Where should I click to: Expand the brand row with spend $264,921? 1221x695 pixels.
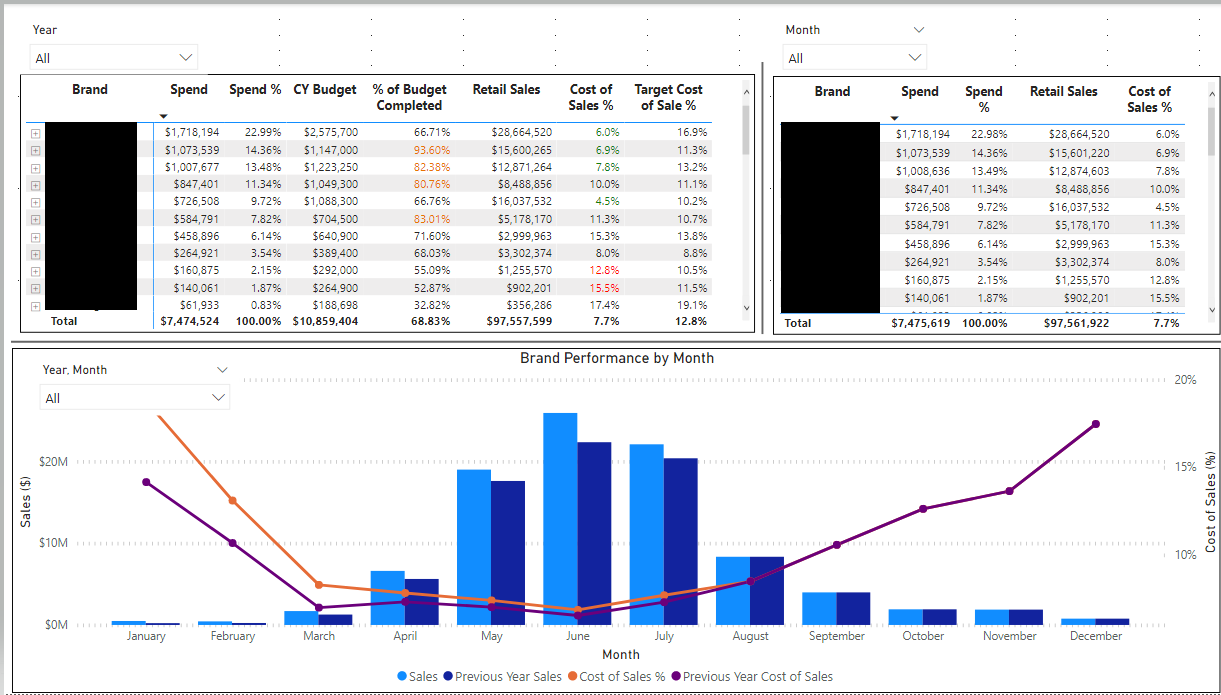coord(35,254)
